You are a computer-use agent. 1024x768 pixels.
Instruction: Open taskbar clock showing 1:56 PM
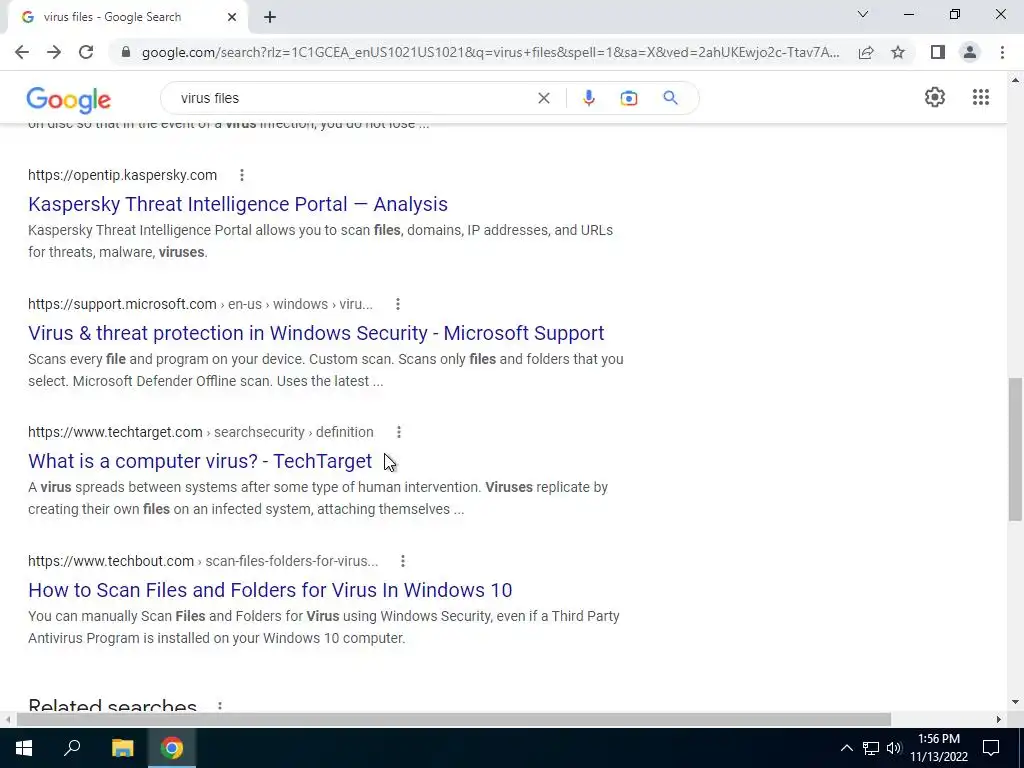click(x=939, y=748)
